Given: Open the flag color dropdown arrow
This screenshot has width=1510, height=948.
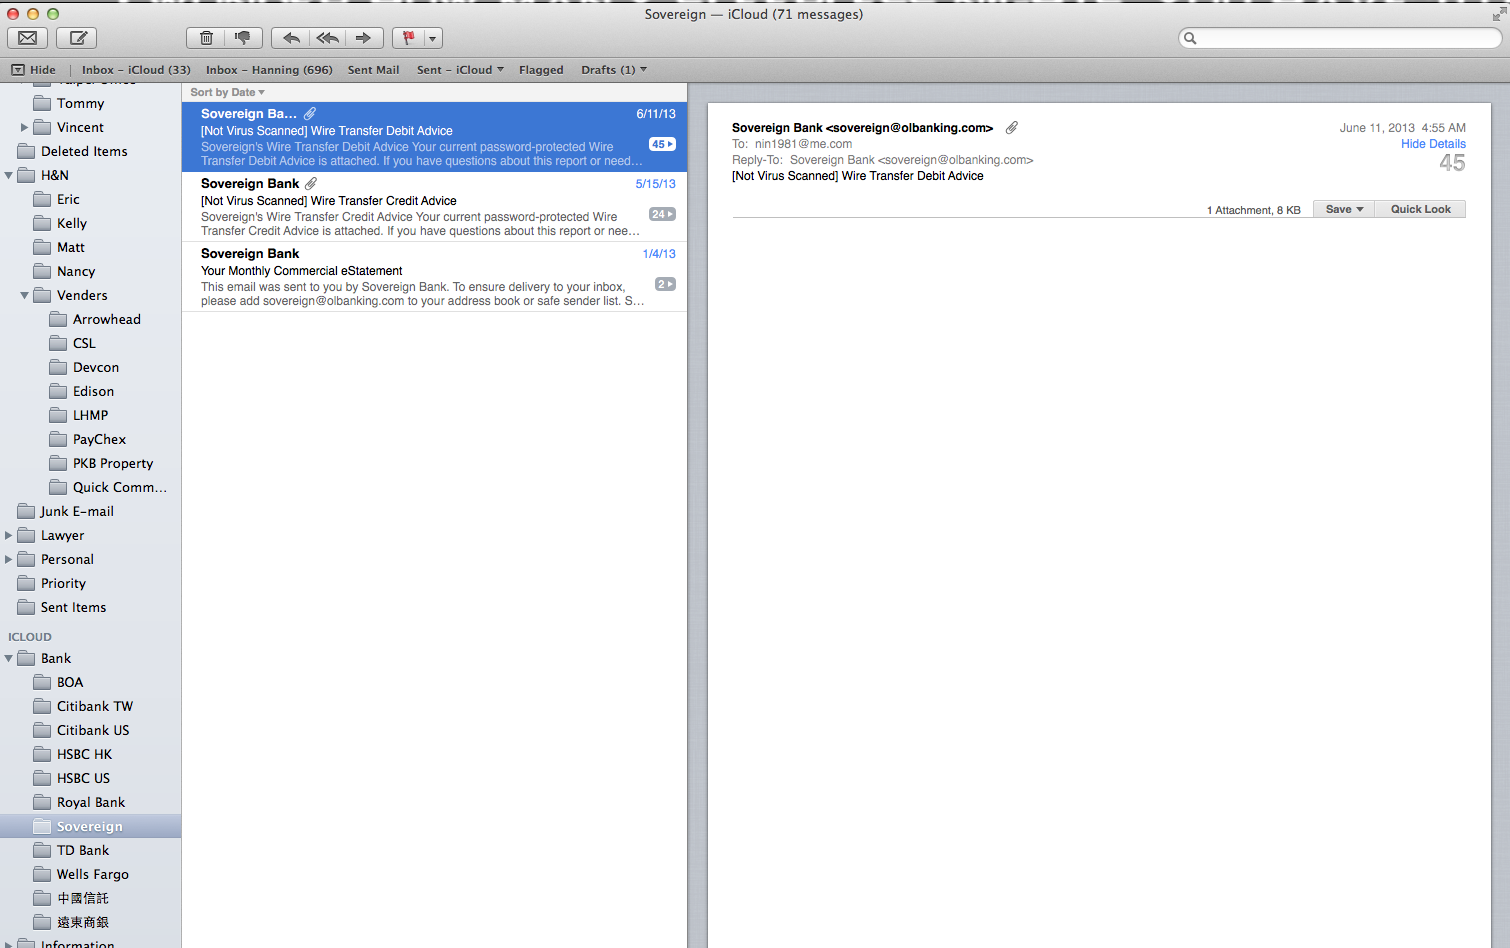Looking at the screenshot, I should [433, 38].
